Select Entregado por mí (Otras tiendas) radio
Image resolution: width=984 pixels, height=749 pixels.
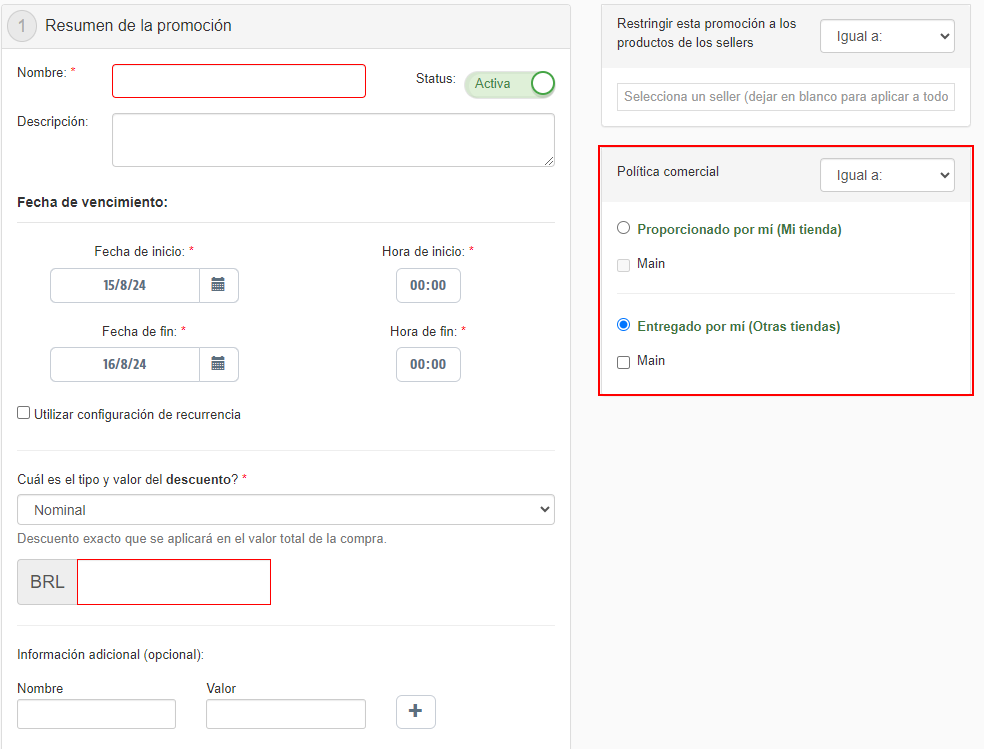pos(624,325)
